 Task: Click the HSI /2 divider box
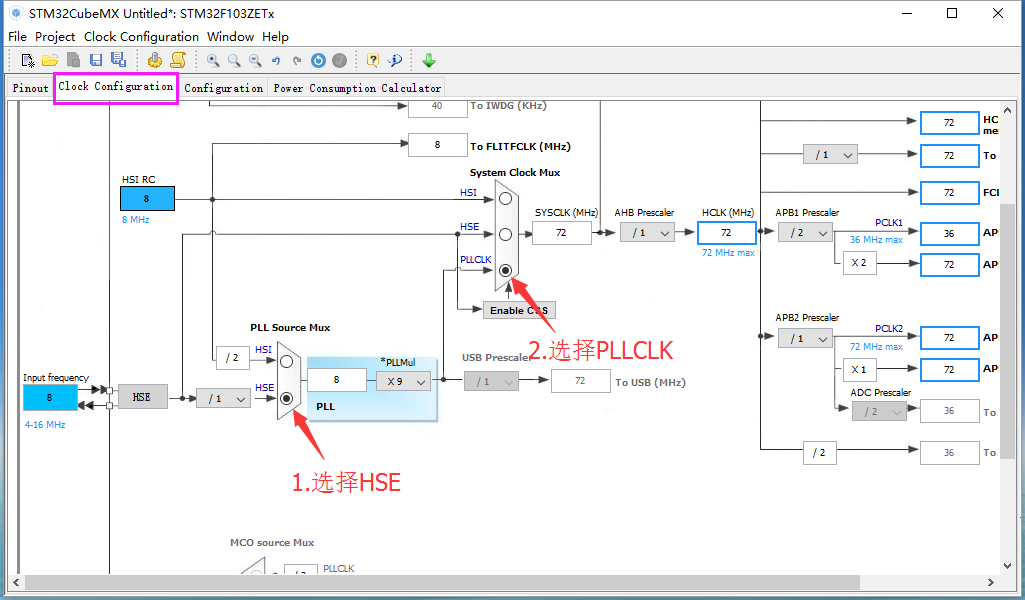[233, 358]
